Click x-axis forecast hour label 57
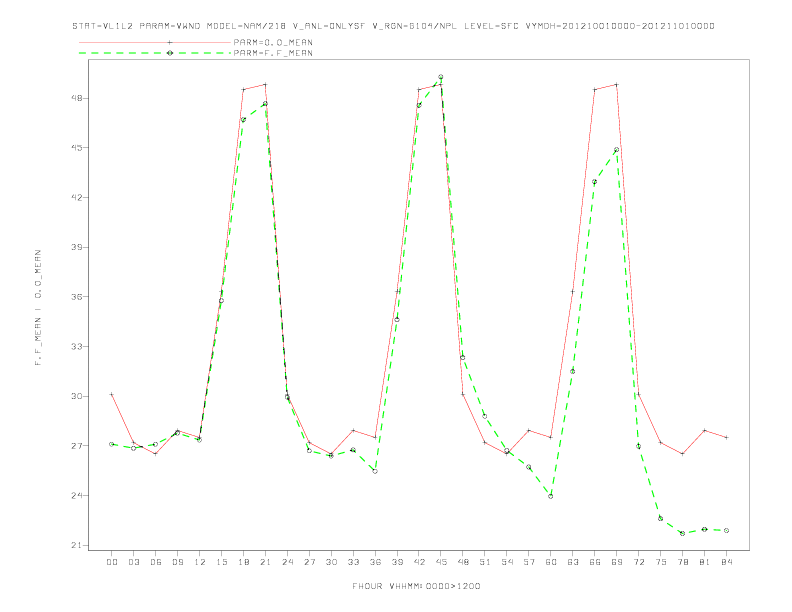The height and width of the screenshot is (612, 792). coord(529,562)
